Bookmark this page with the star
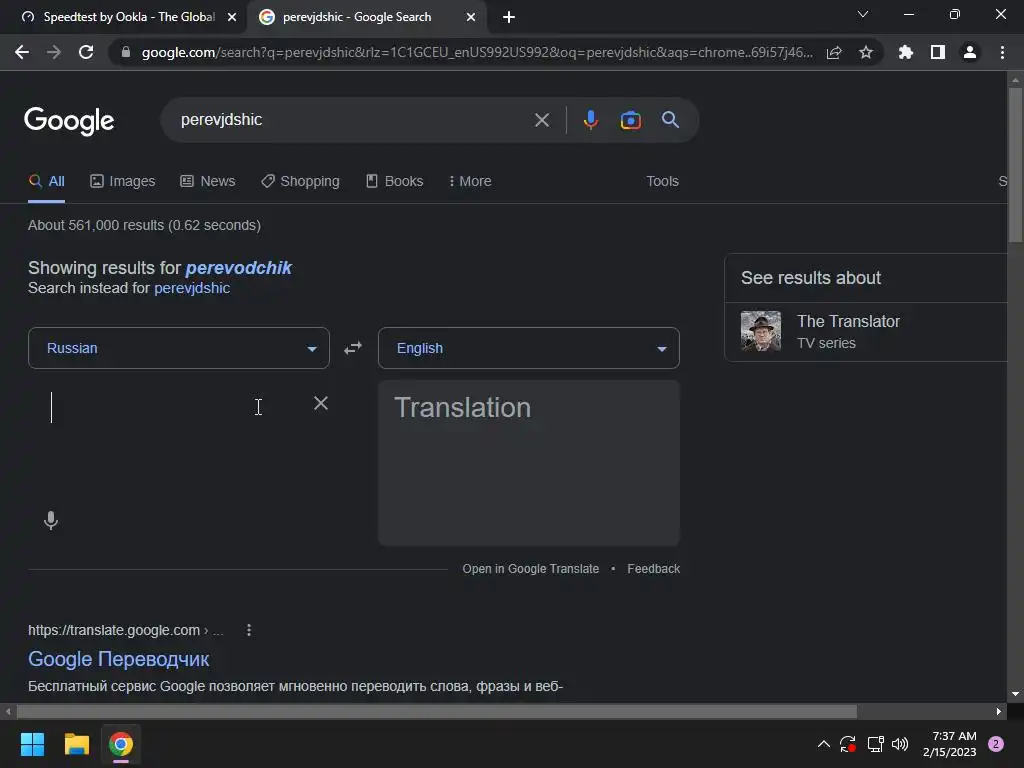 (866, 52)
